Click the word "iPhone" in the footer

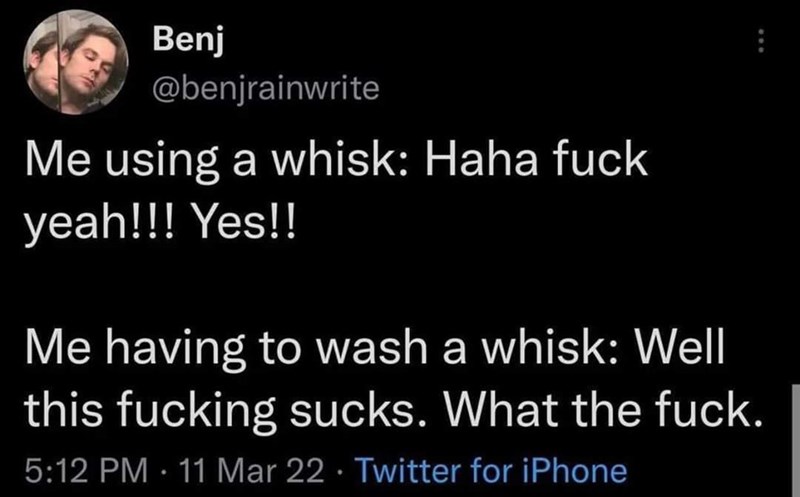(x=582, y=469)
